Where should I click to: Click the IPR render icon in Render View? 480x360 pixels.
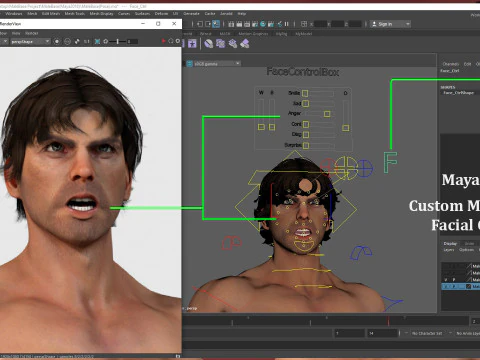point(77,41)
